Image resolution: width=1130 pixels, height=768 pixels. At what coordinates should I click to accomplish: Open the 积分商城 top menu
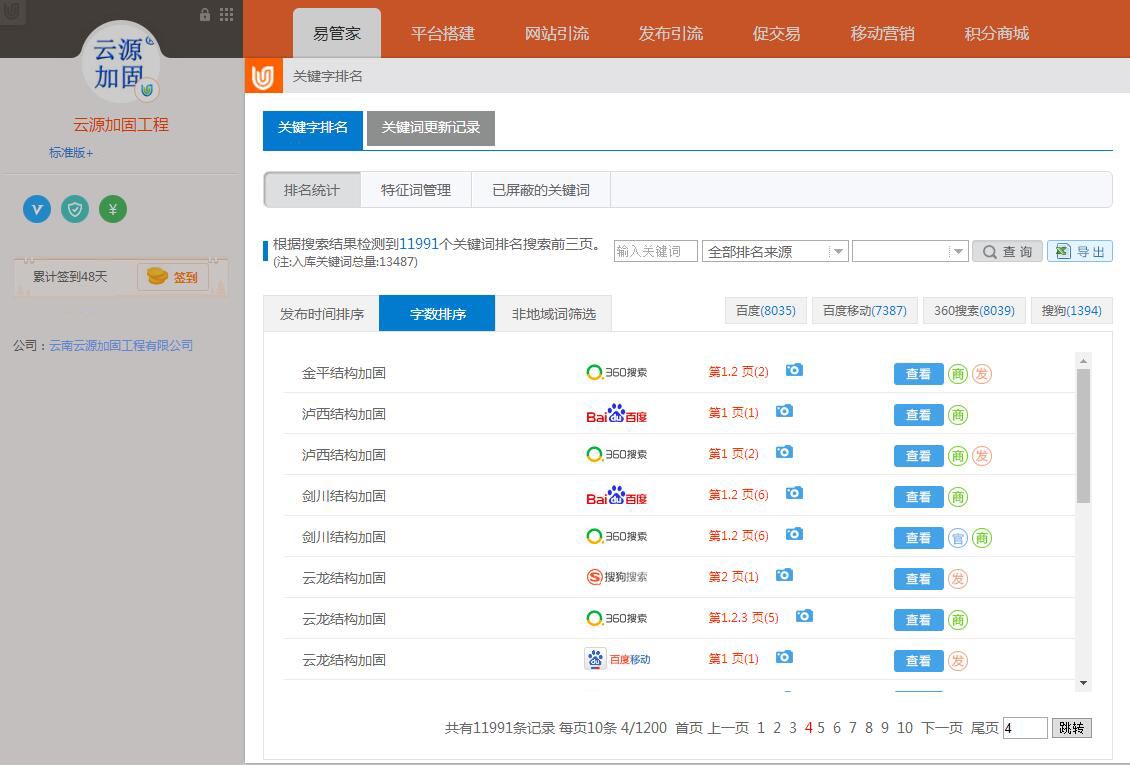(996, 33)
